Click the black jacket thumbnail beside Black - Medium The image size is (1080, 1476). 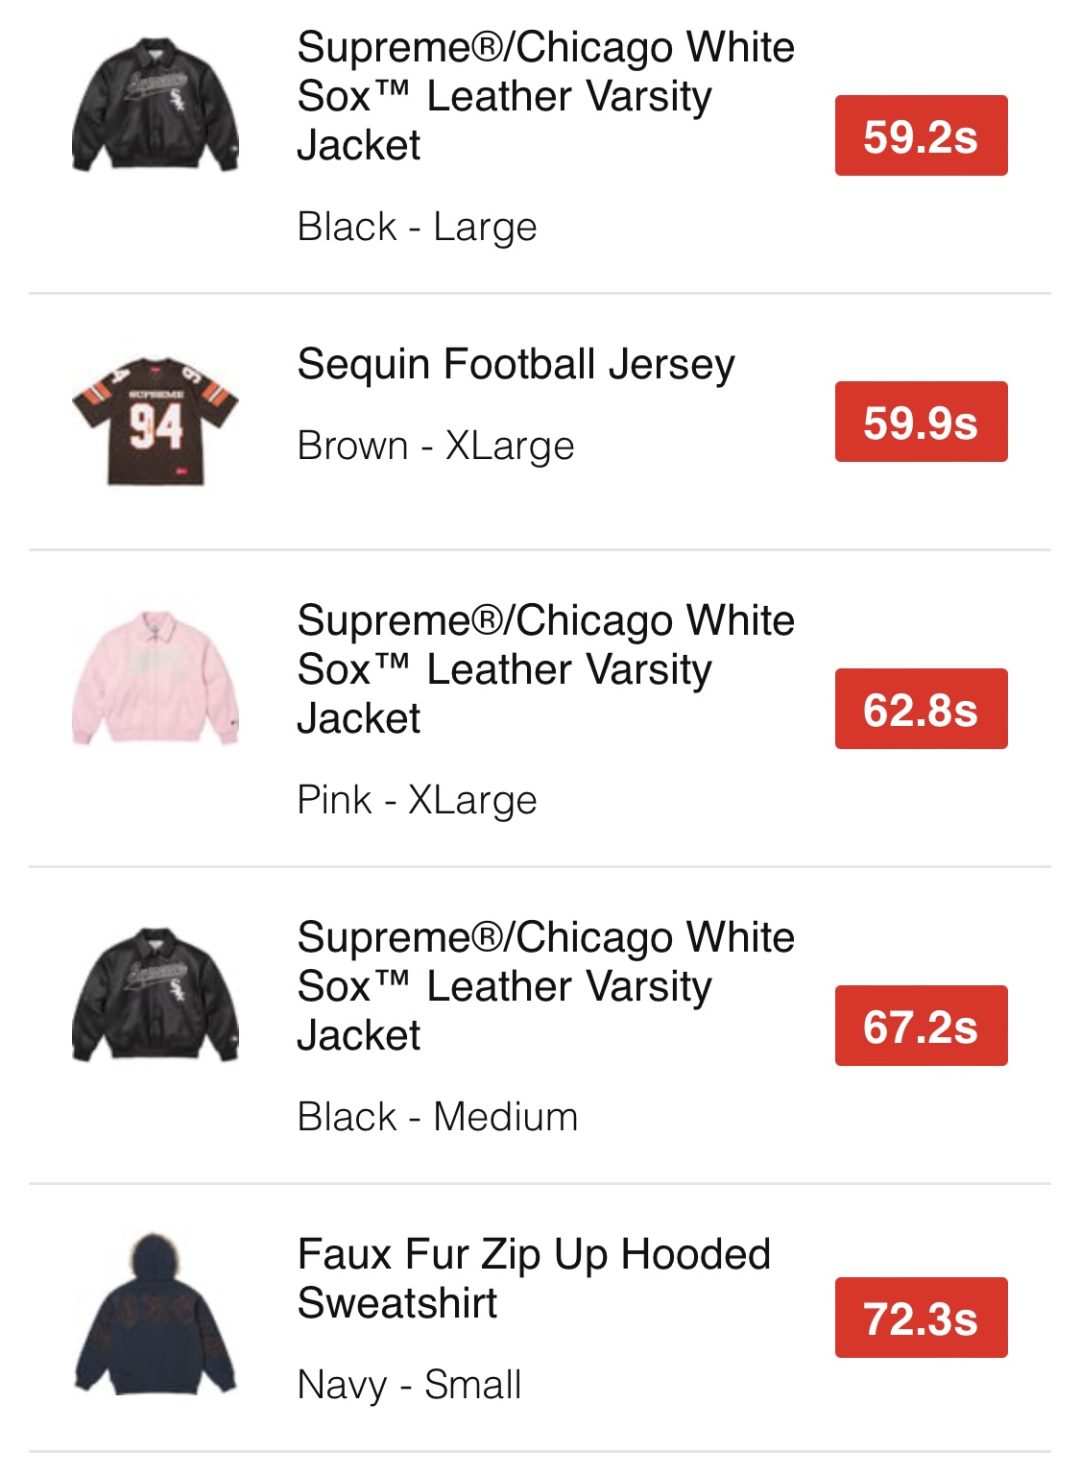(x=155, y=995)
